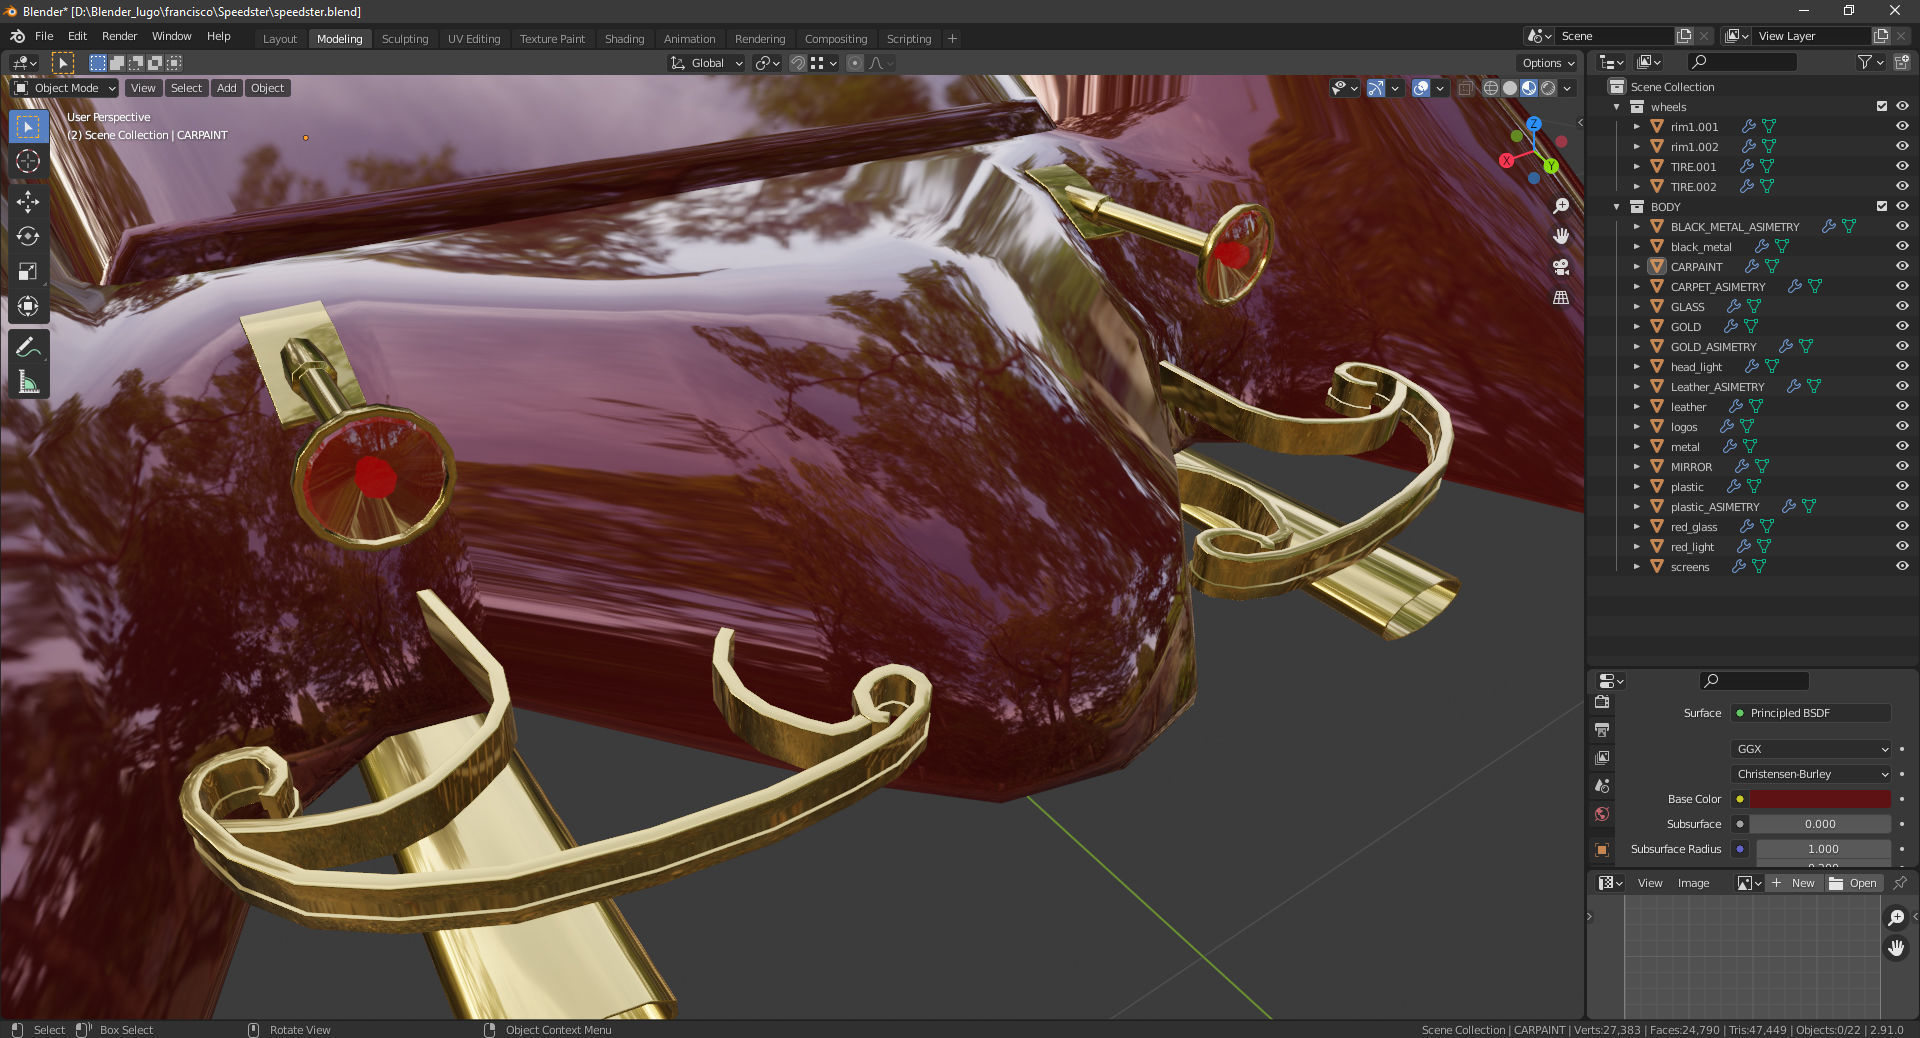
Task: Click the Base Color red swatch
Action: click(x=1820, y=799)
